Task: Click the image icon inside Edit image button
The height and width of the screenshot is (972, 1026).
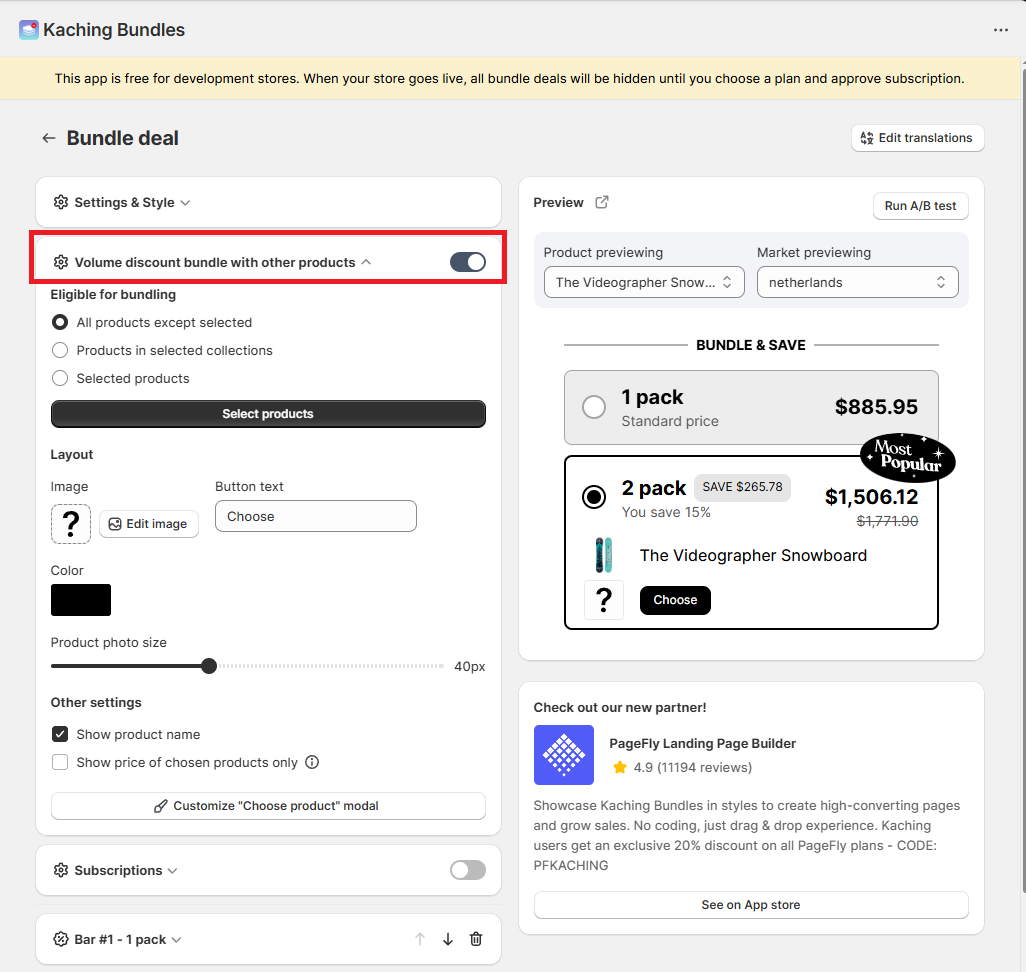Action: coord(115,524)
